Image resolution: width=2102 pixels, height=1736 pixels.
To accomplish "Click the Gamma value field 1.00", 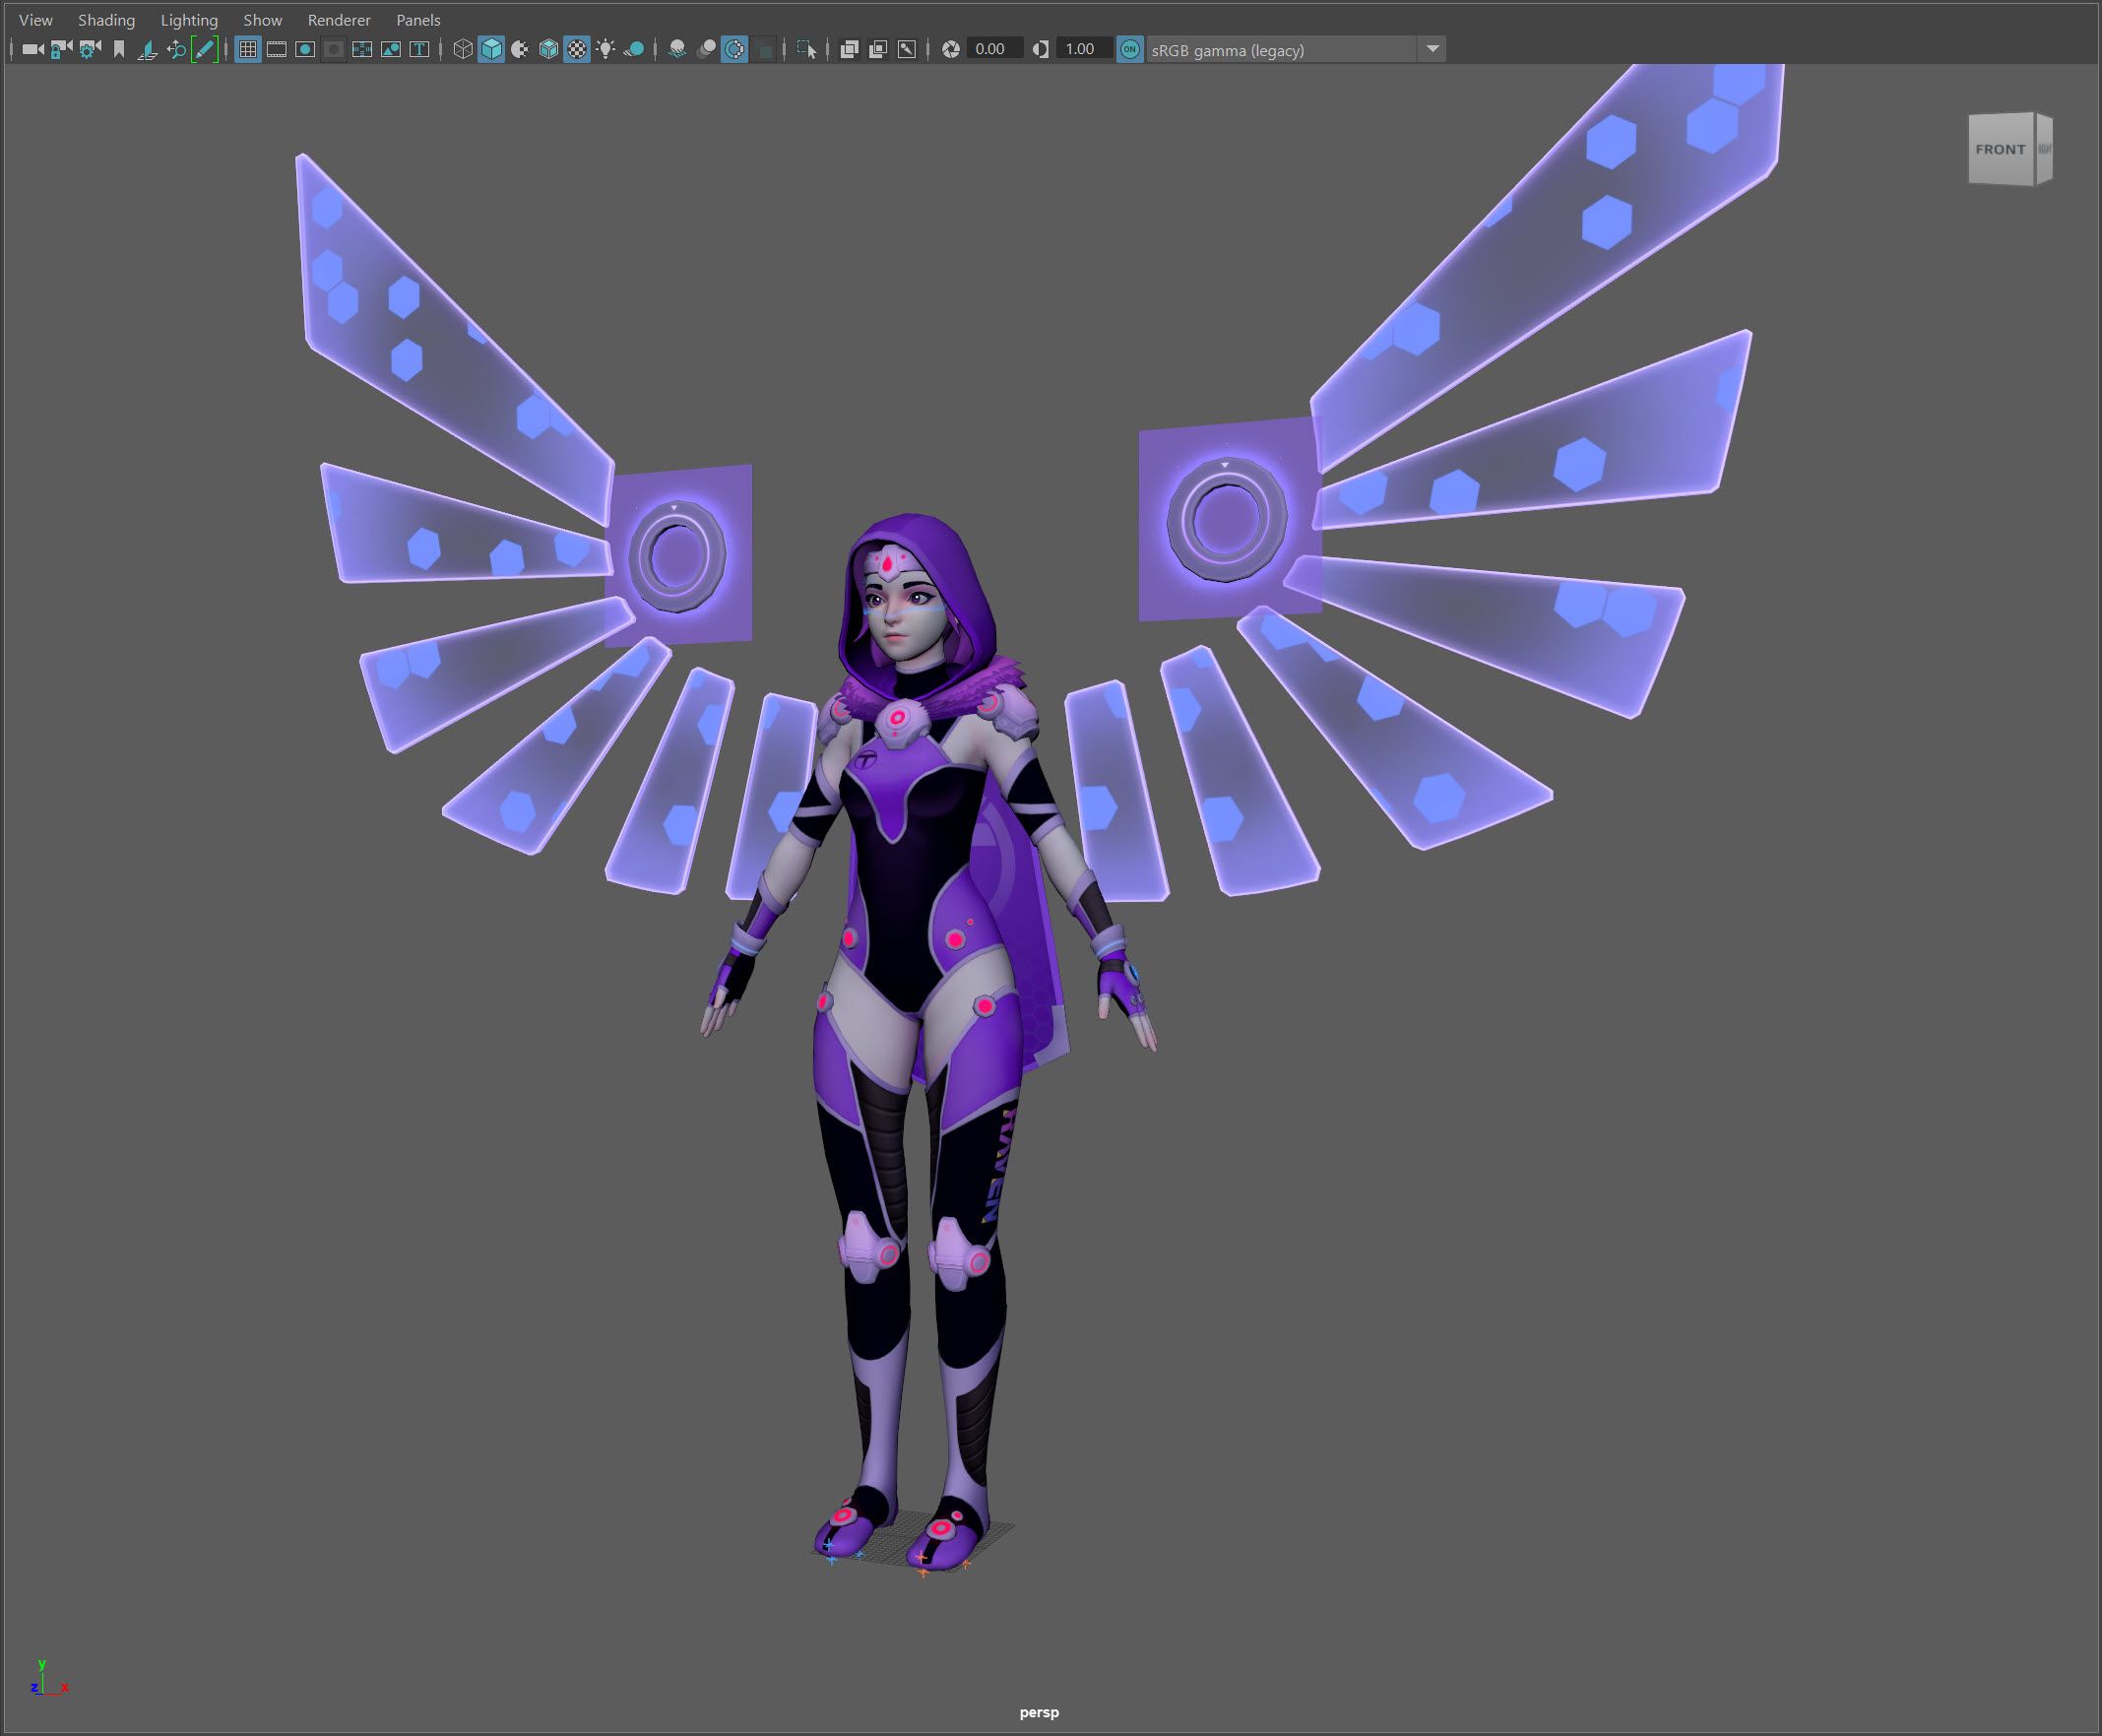I will tap(1085, 49).
